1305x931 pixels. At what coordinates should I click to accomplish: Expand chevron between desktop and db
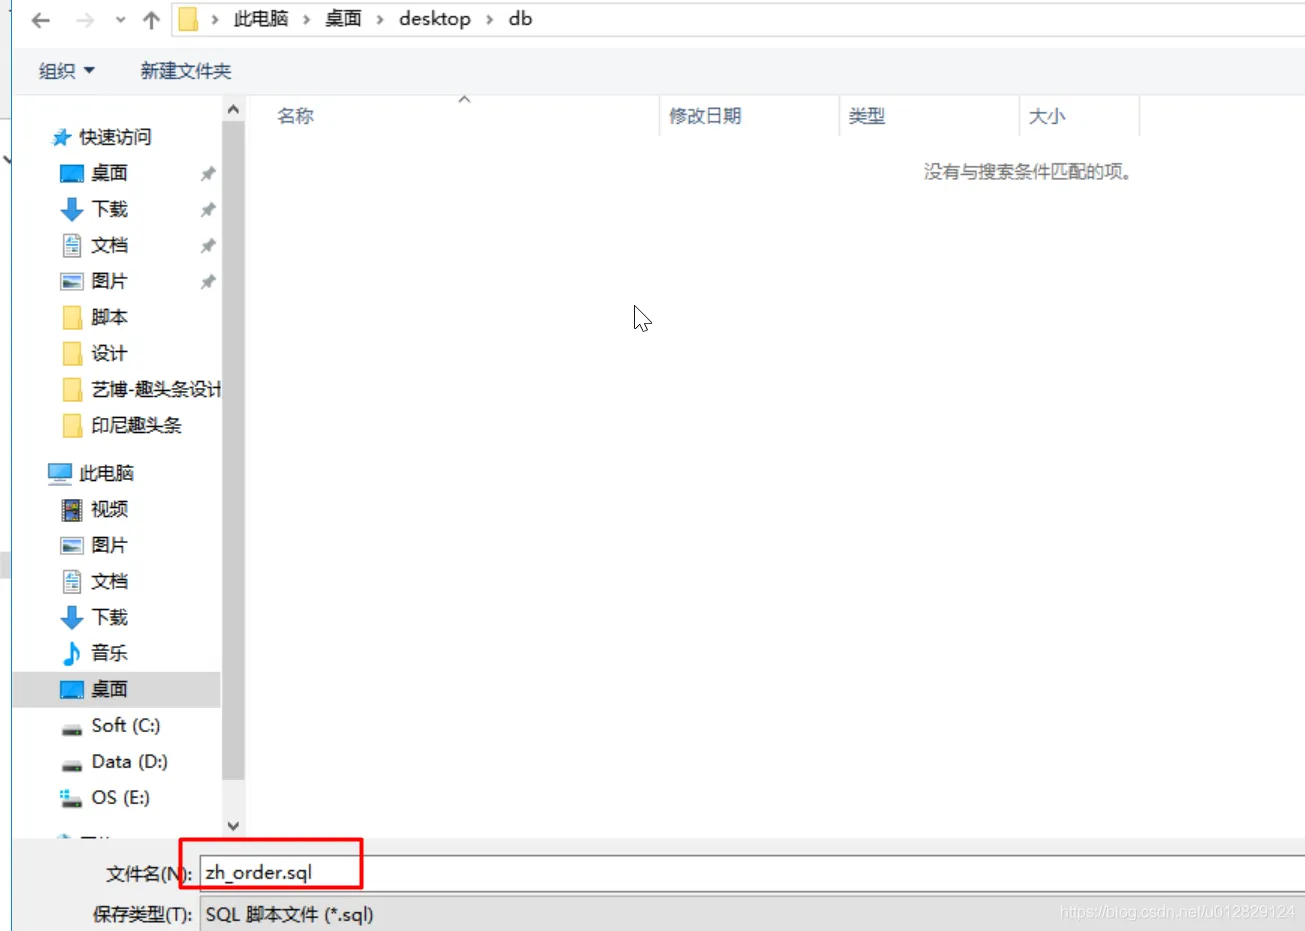click(490, 20)
